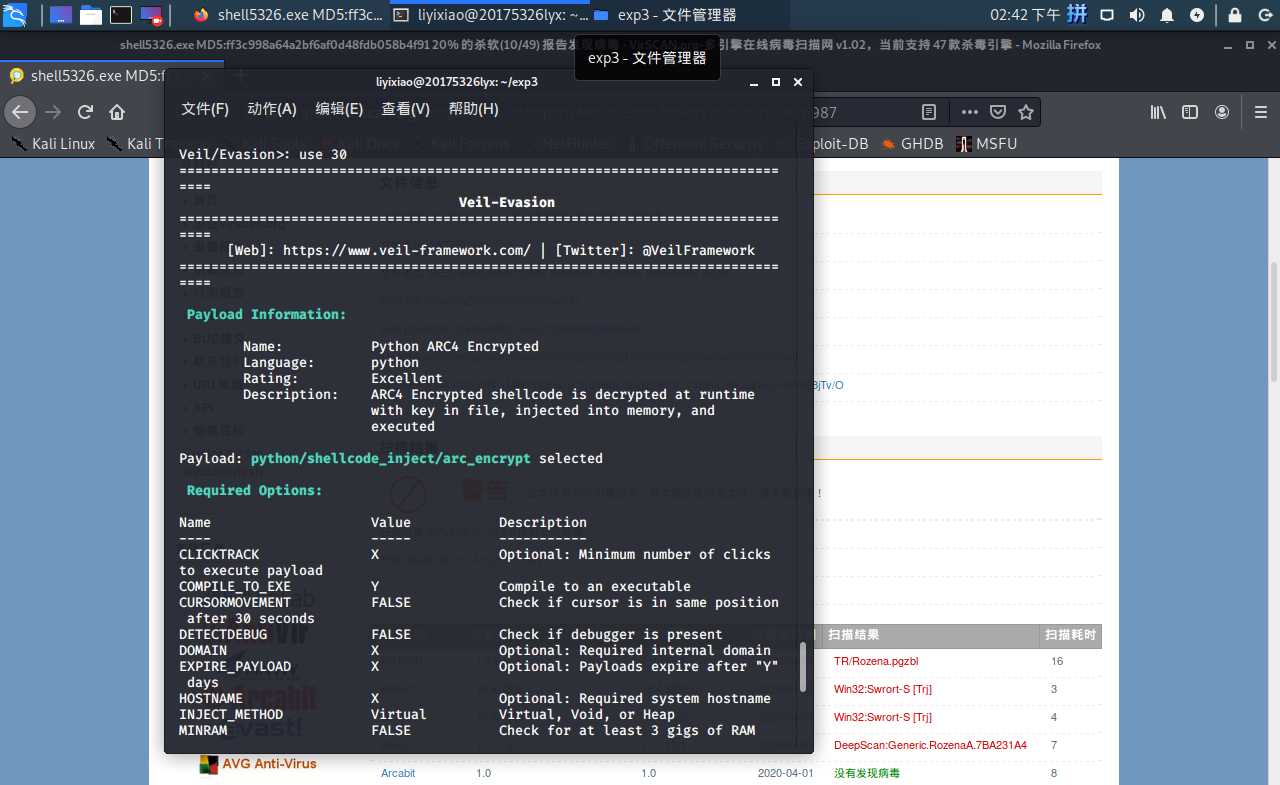Click INJECT_METHOD option name
1280x785 pixels.
point(231,714)
